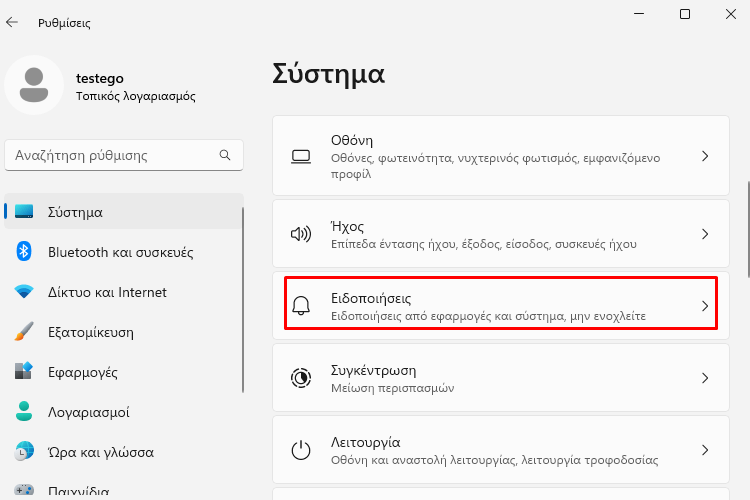Open Λειτουργία via its chevron arrow
Screen dimensions: 750x500
(x=705, y=450)
